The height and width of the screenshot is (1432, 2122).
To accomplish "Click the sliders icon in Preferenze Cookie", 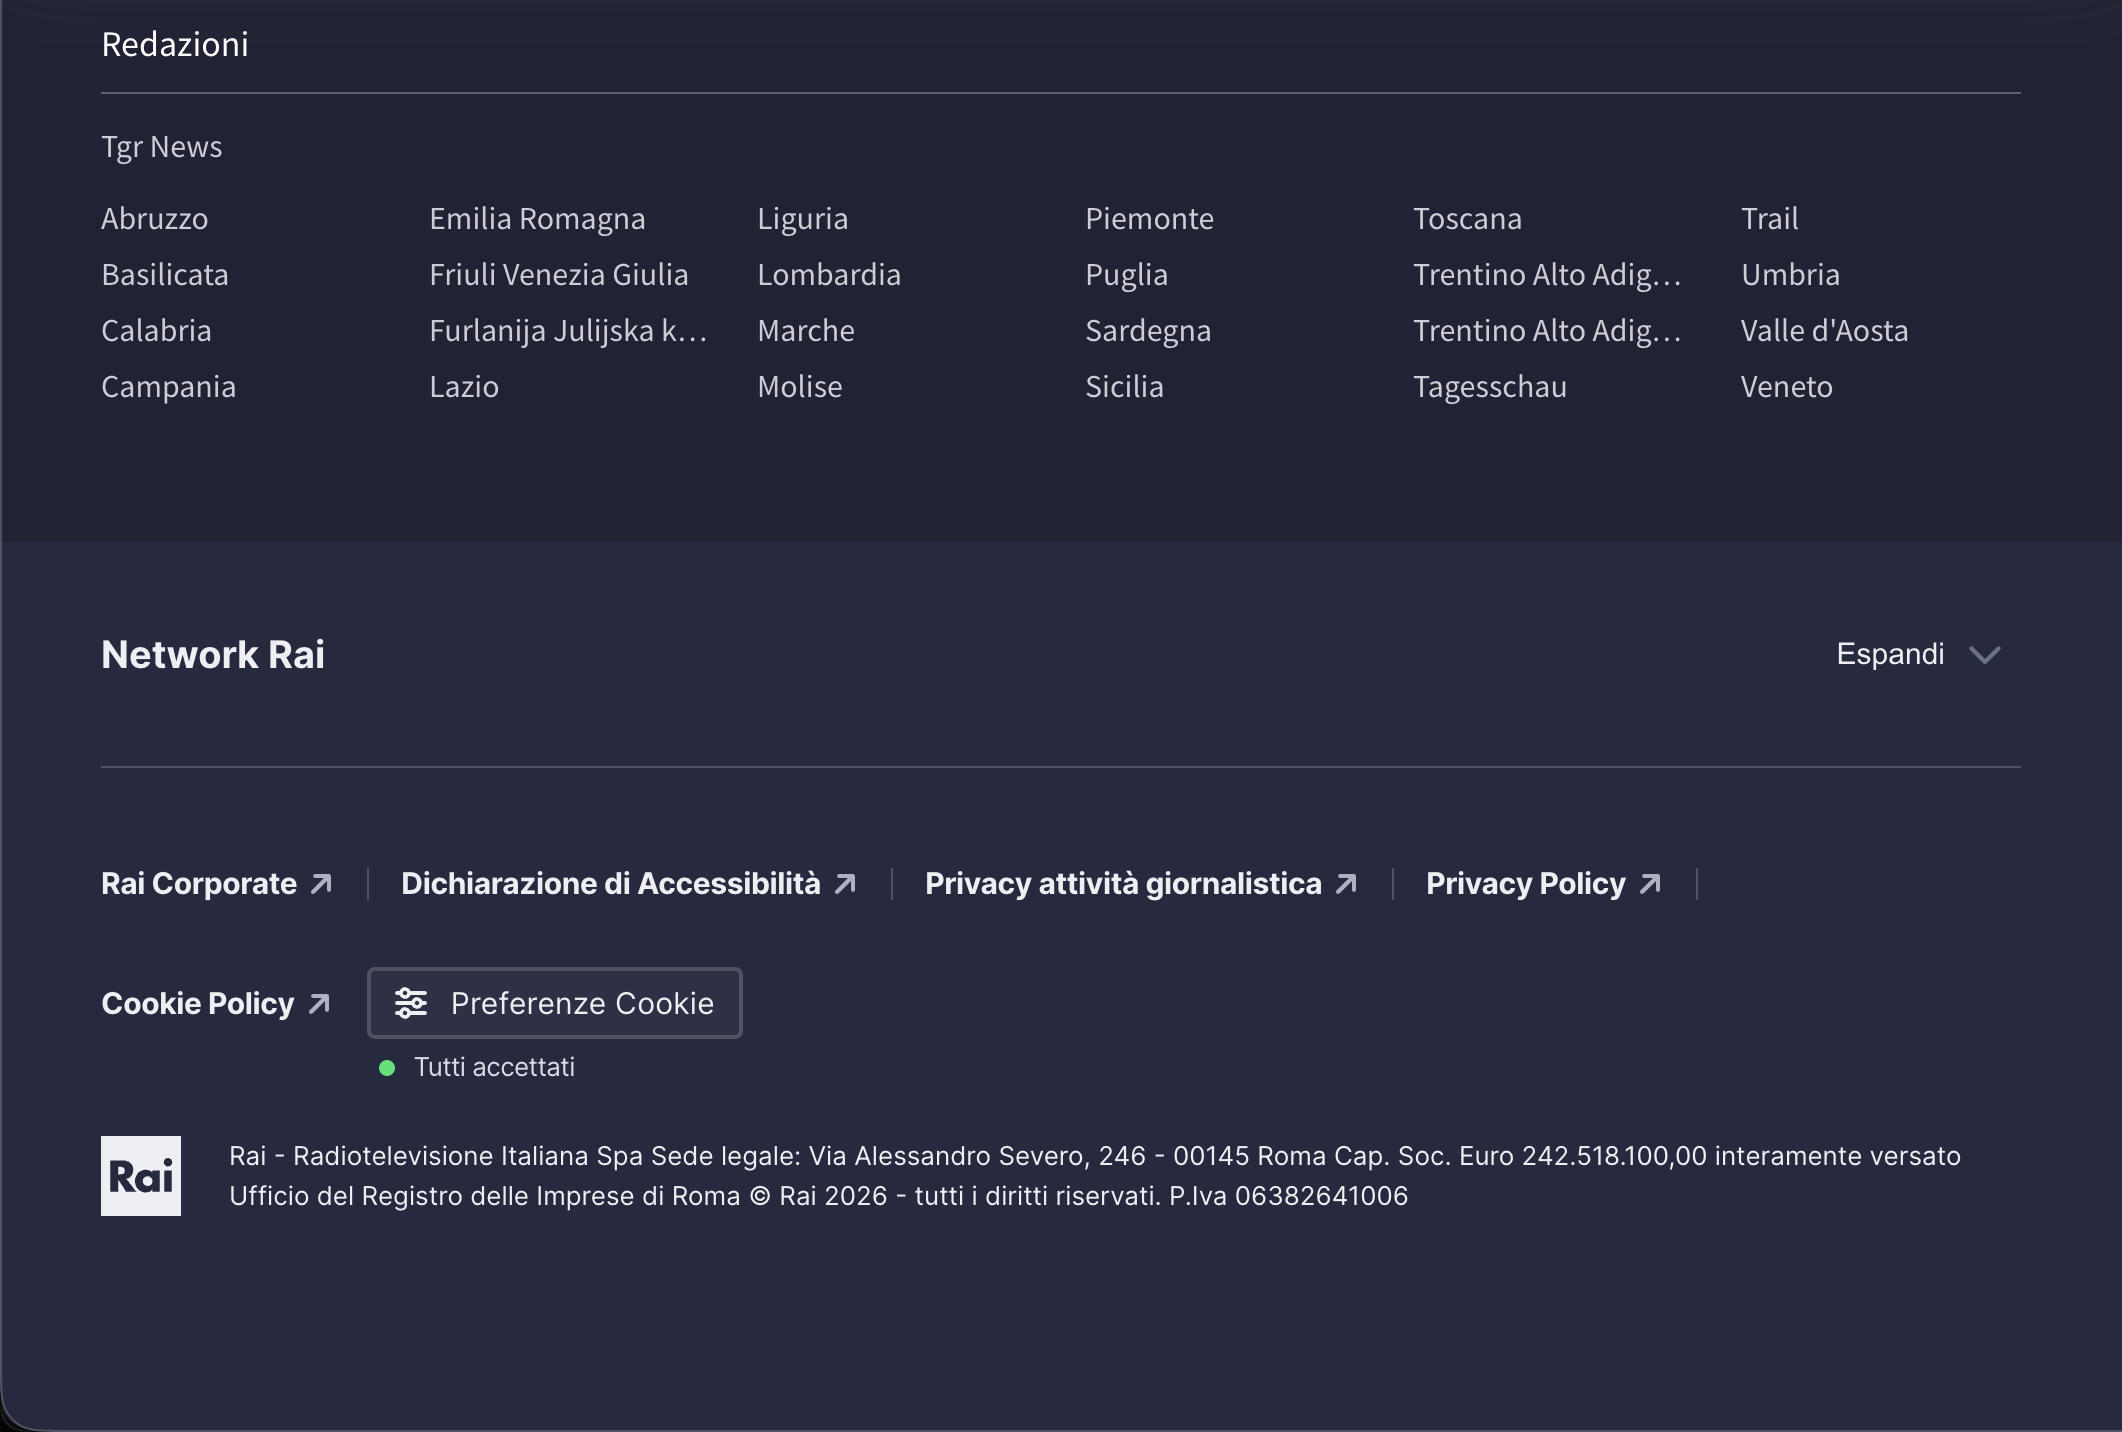I will 411,1003.
